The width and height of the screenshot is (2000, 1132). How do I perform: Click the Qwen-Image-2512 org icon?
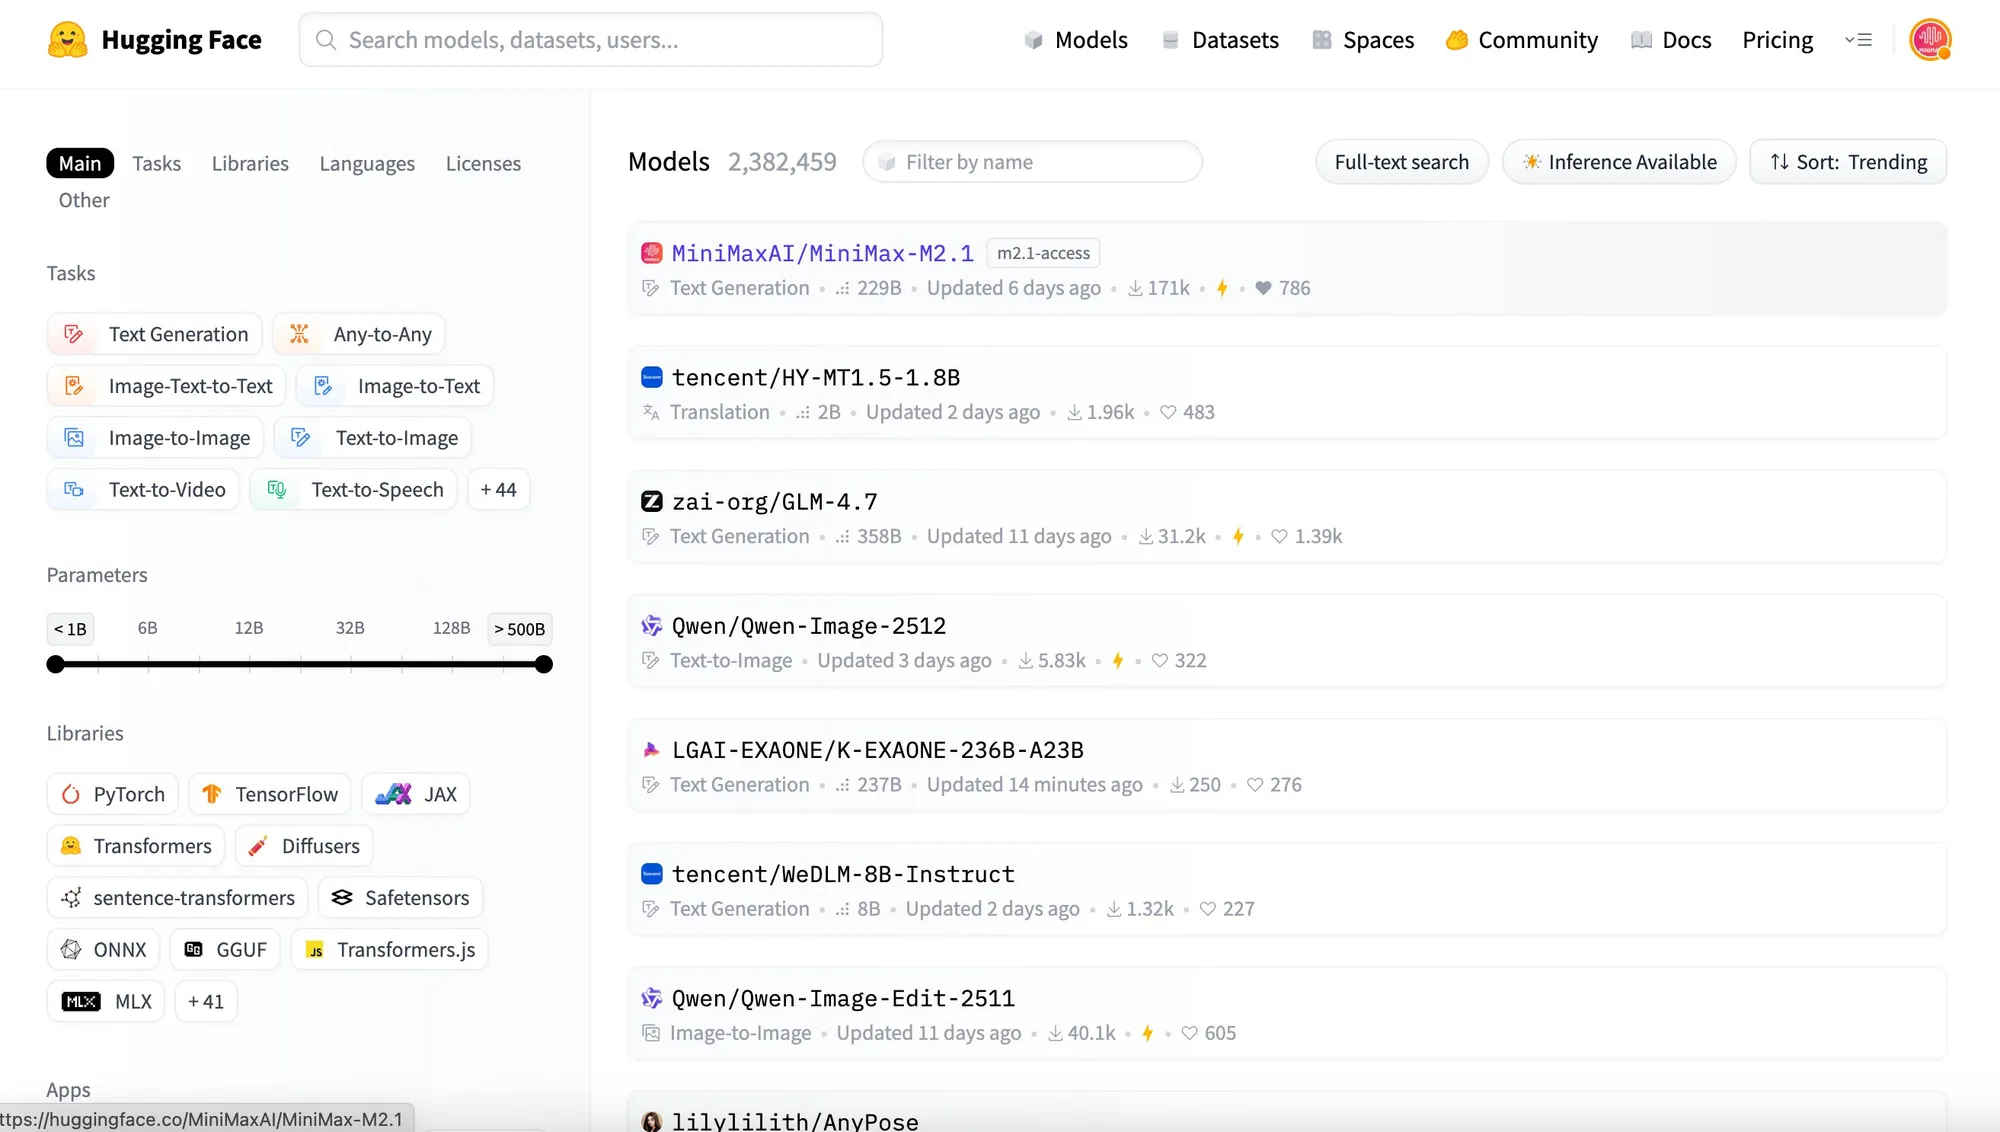pos(651,626)
